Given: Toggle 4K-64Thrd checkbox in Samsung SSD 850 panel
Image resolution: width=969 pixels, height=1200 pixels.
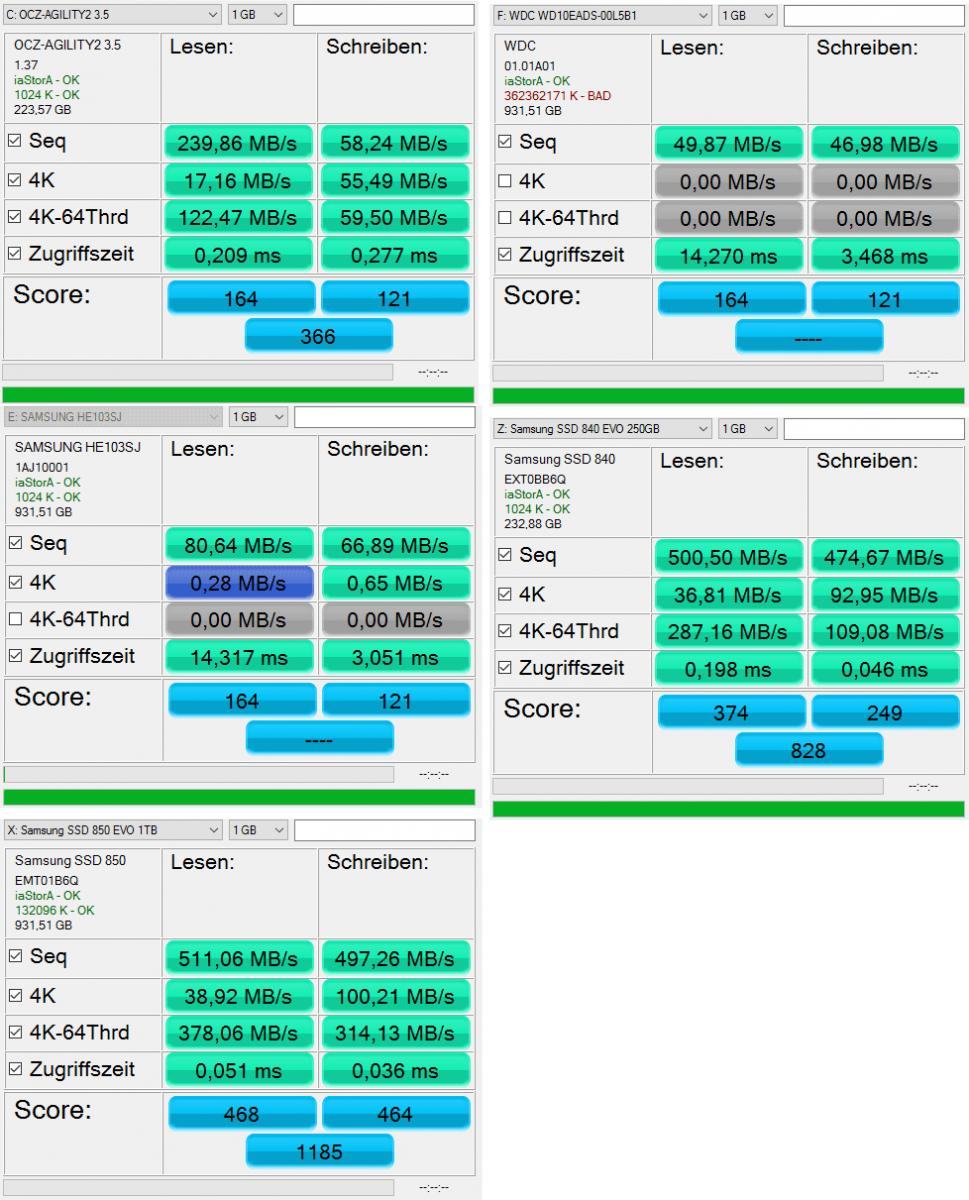Looking at the screenshot, I should [x=15, y=1032].
